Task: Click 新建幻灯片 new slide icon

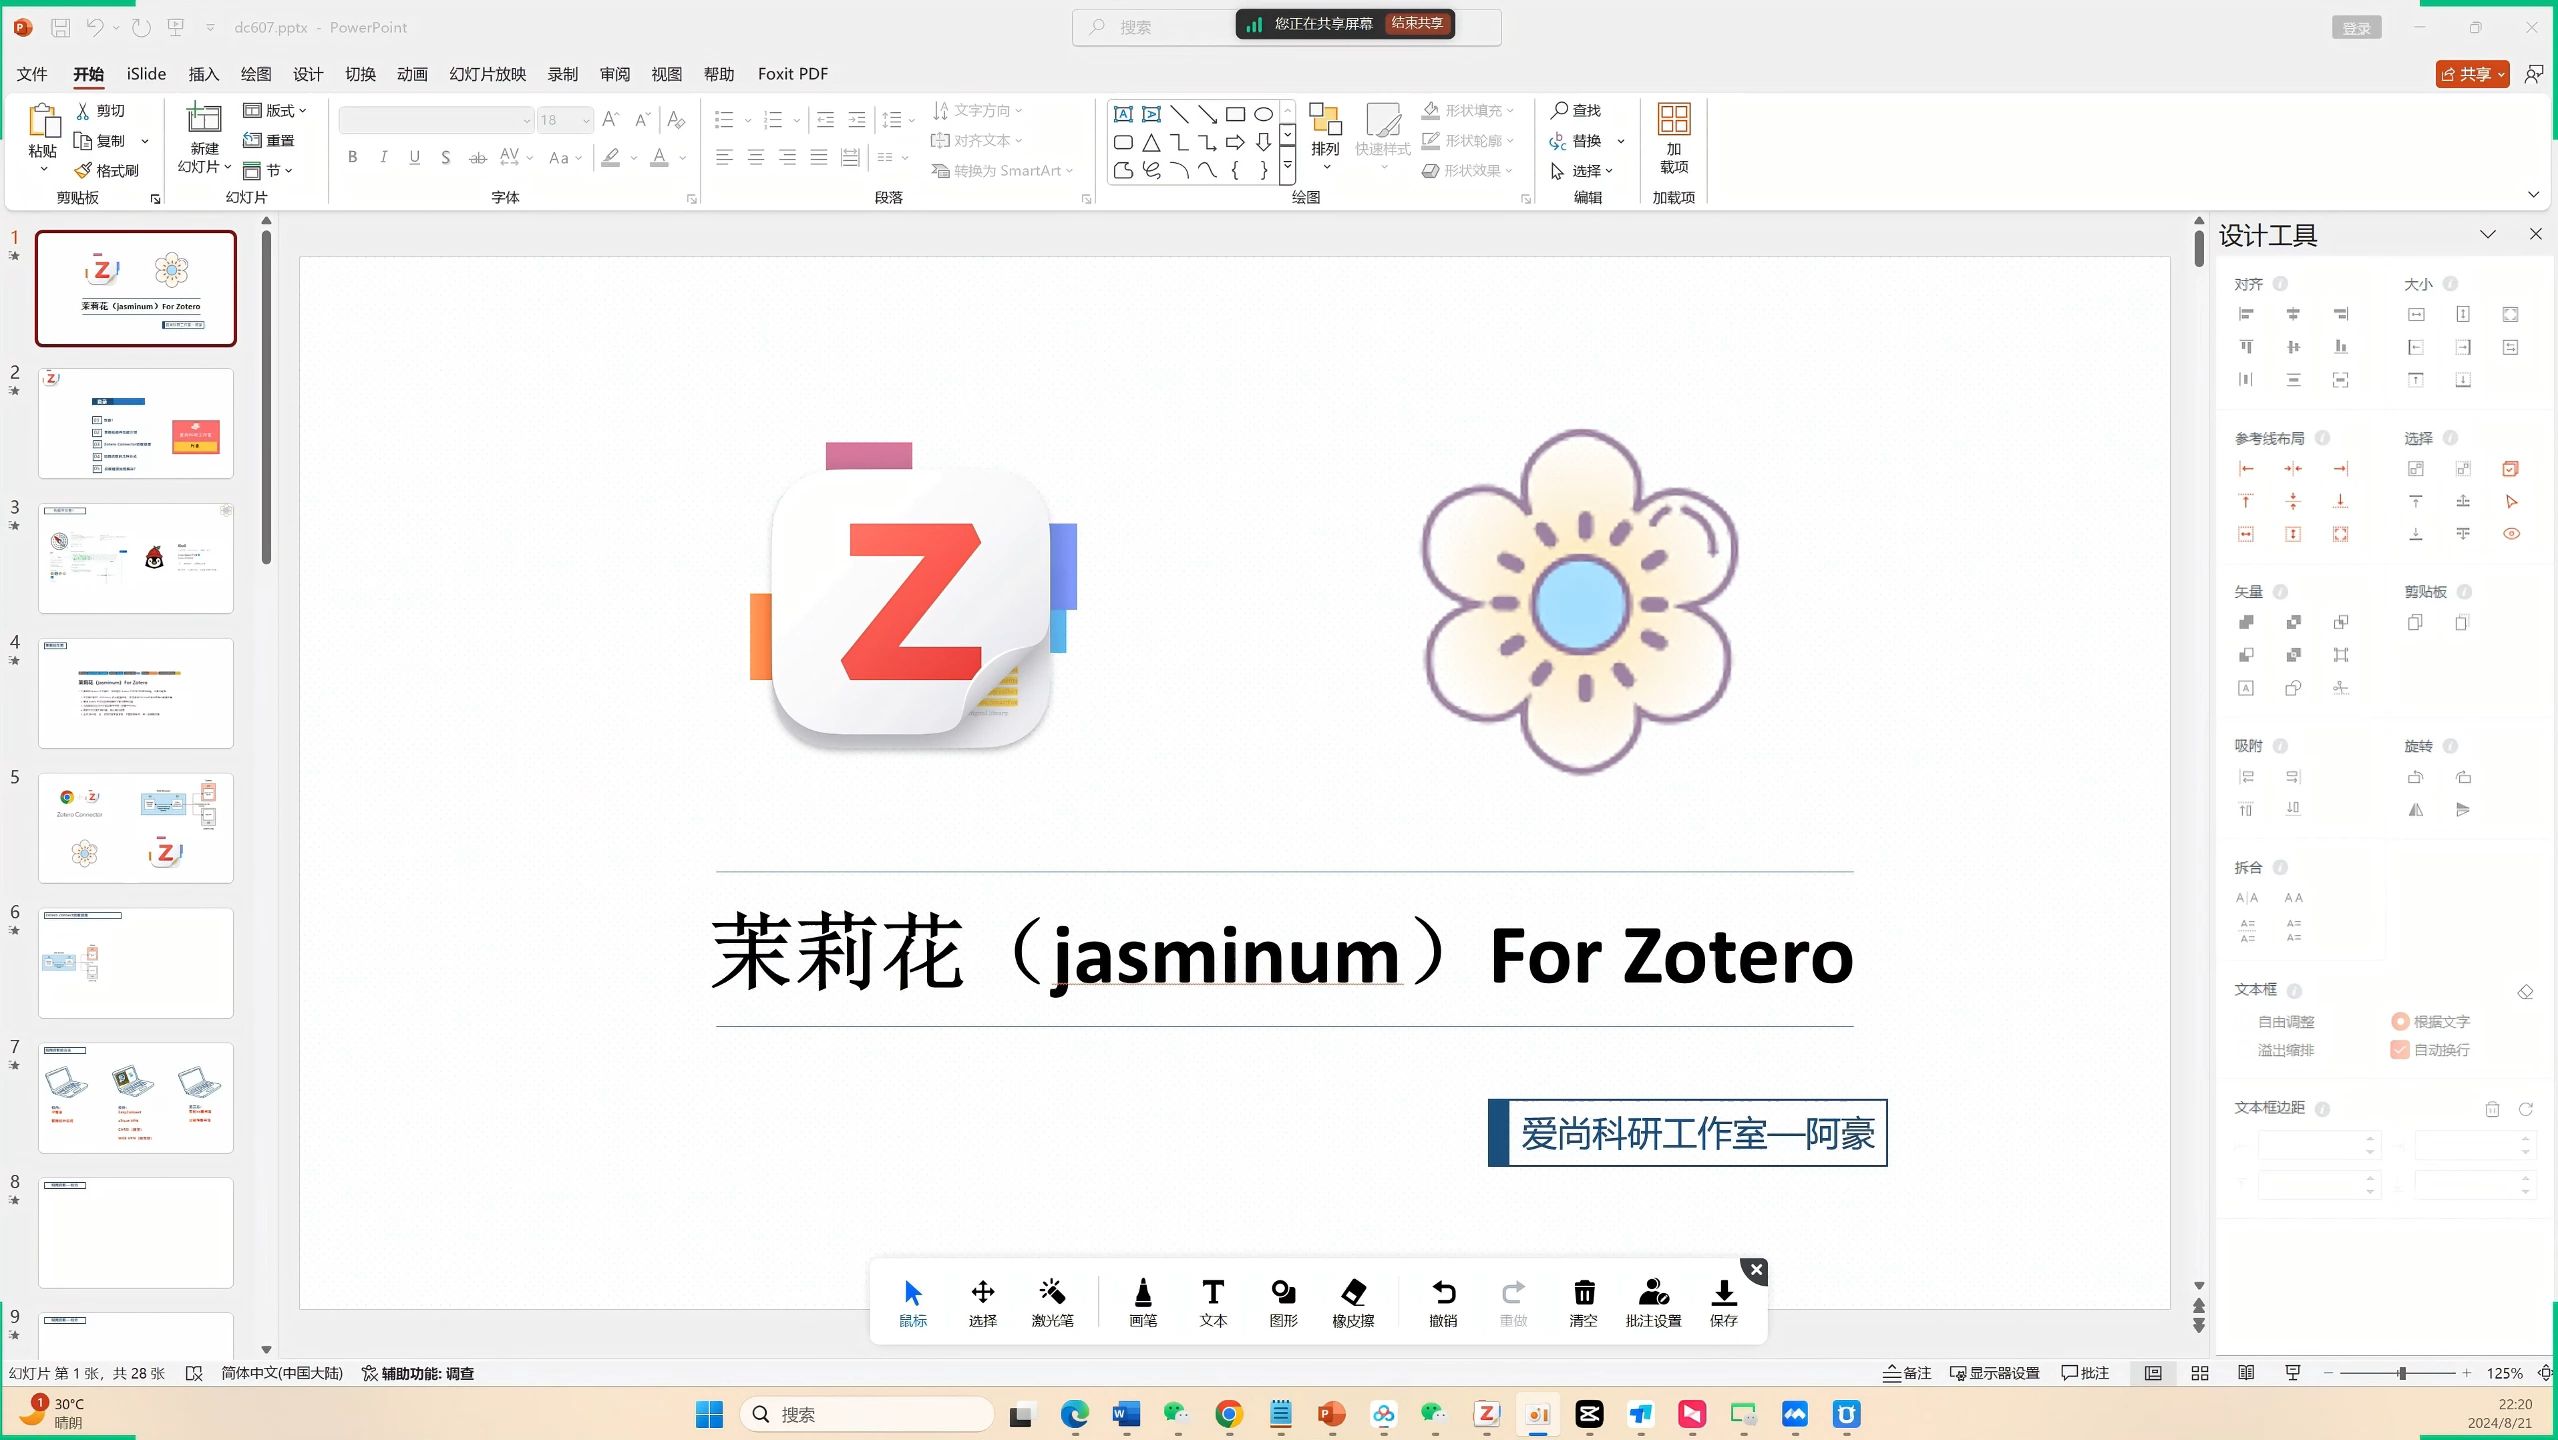Action: coord(204,119)
